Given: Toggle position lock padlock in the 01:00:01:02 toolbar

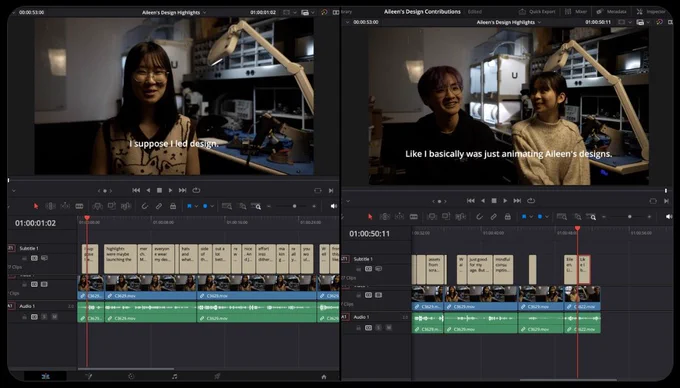Looking at the screenshot, I should [173, 206].
